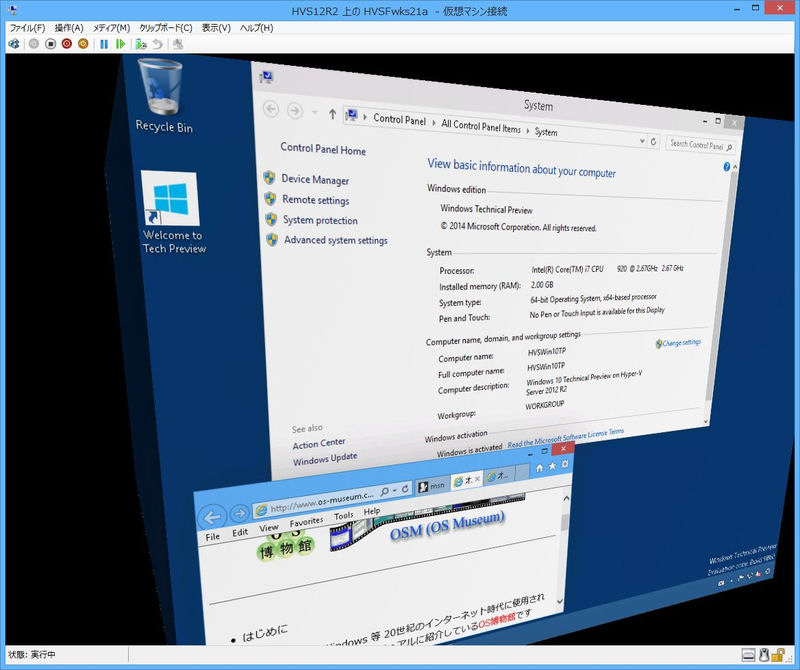
Task: Select the Welcome to Tech Preview shortcut
Action: click(x=173, y=213)
